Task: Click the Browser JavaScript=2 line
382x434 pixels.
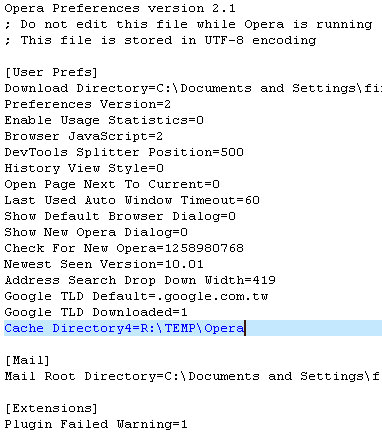Action: point(83,136)
